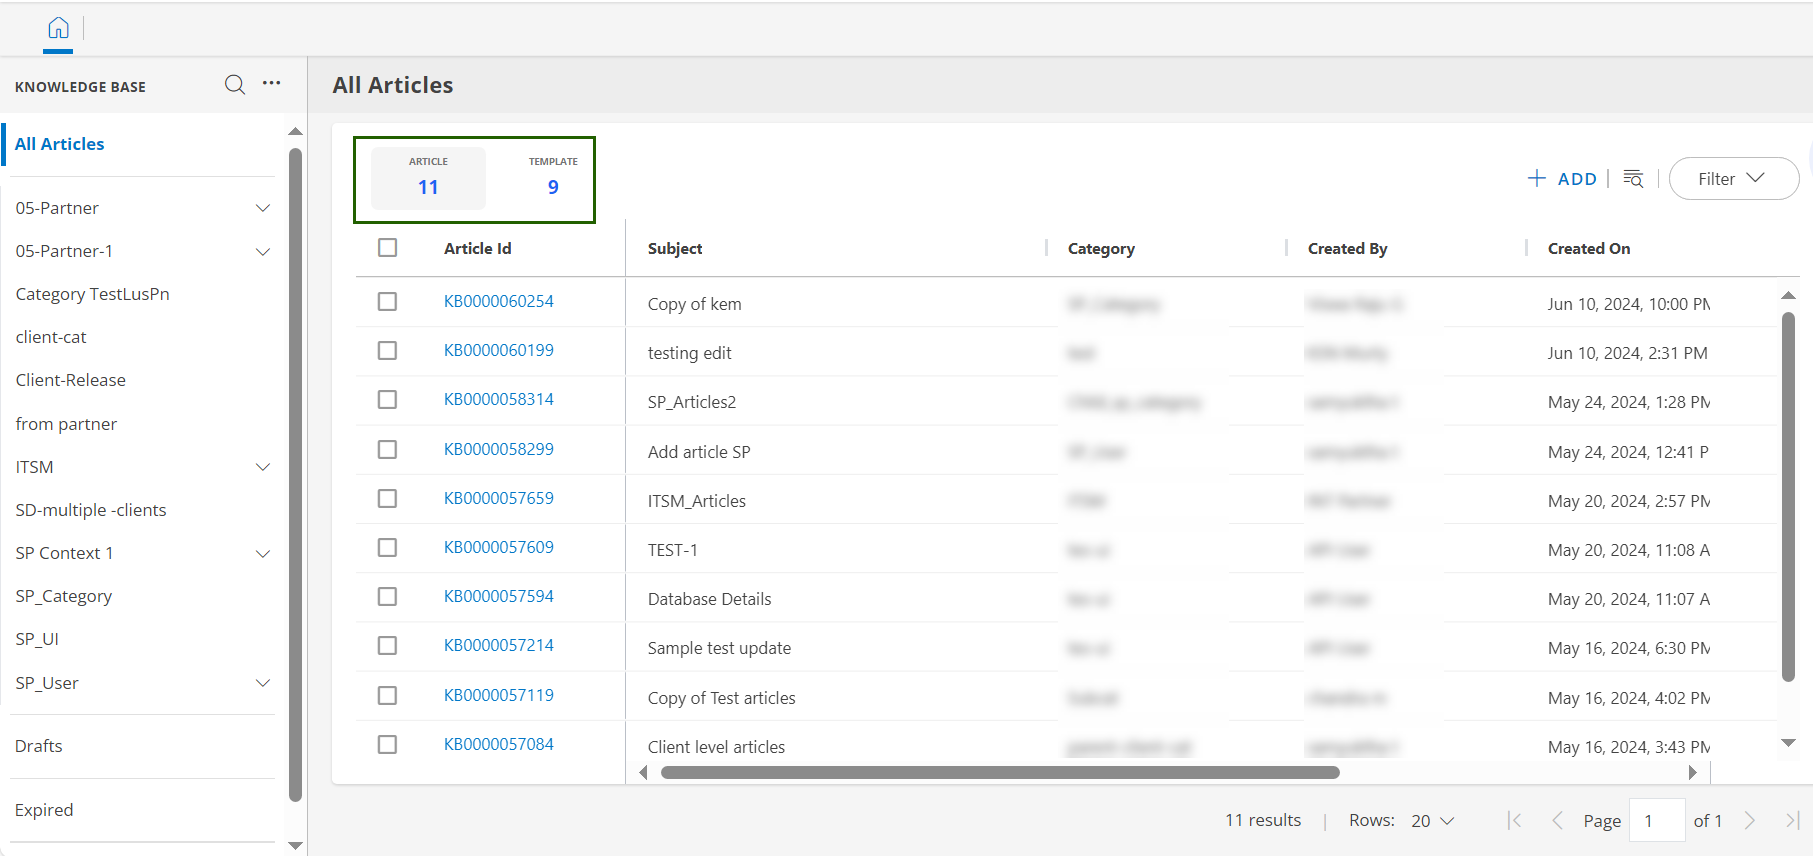Viewport: 1813px width, 856px height.
Task: Expand the 05-Partner-1 category
Action: (x=263, y=251)
